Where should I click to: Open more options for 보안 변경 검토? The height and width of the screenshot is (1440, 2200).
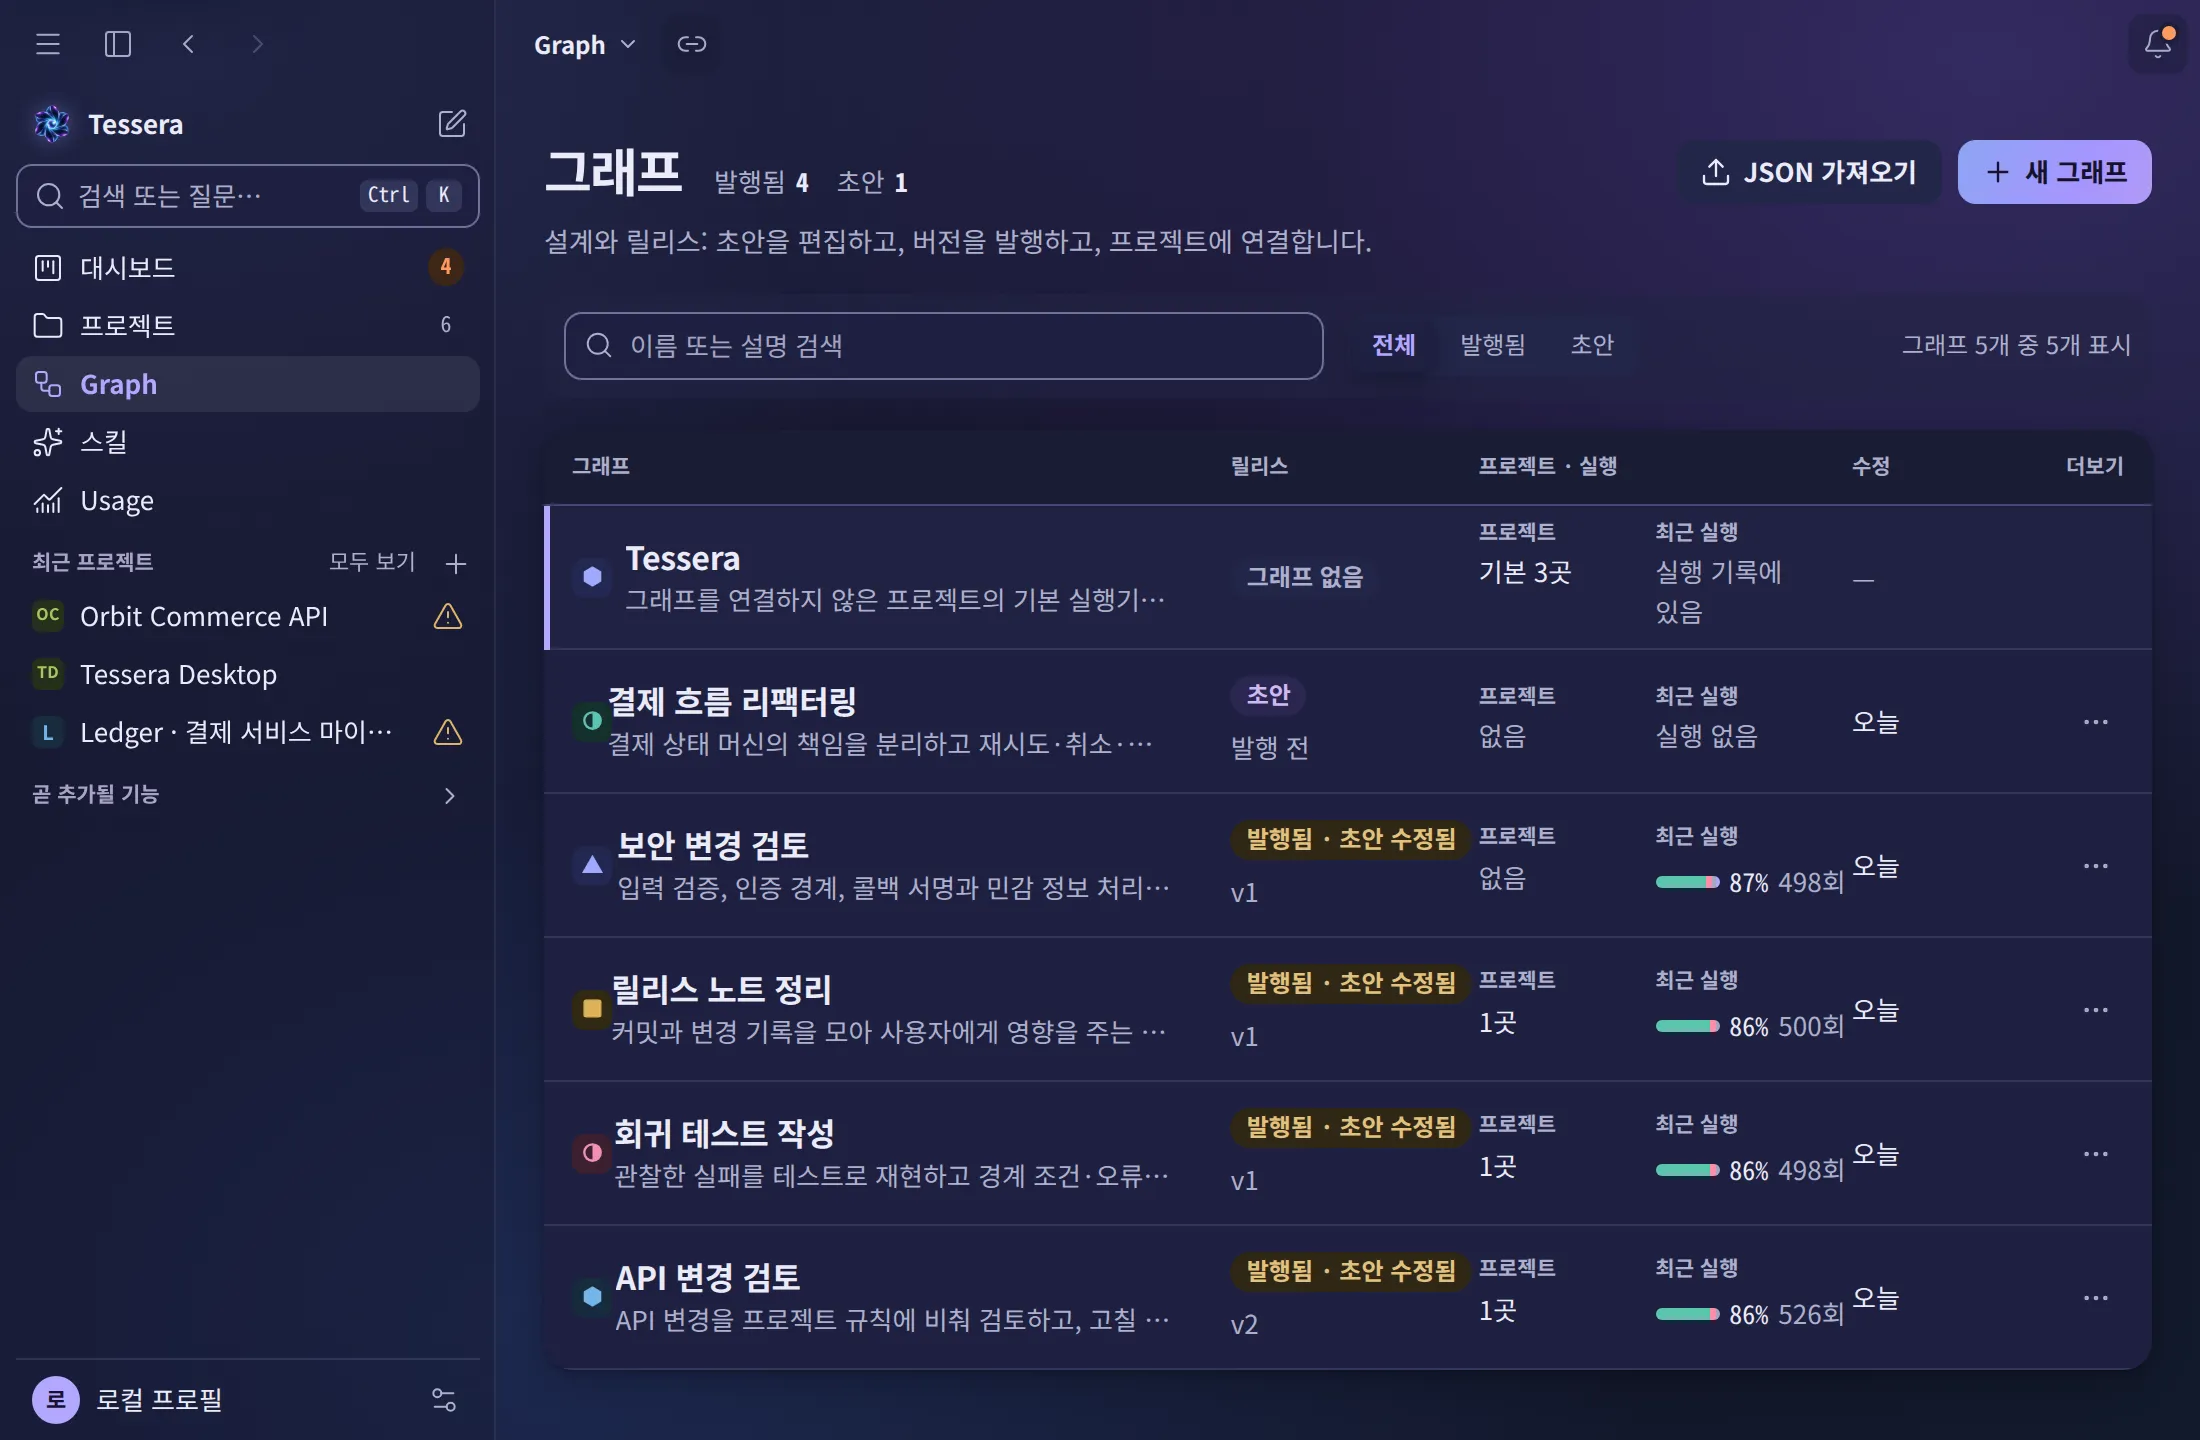point(2096,866)
